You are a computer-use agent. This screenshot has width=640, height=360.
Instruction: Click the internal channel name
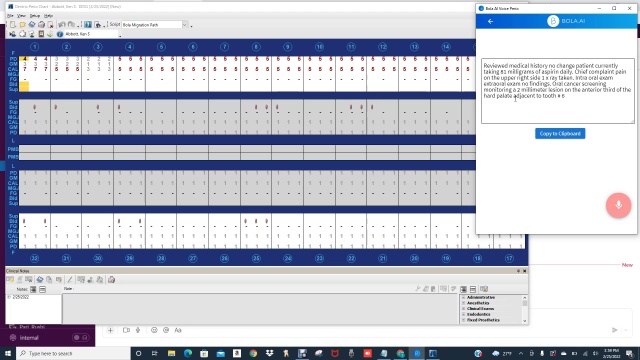[29, 338]
